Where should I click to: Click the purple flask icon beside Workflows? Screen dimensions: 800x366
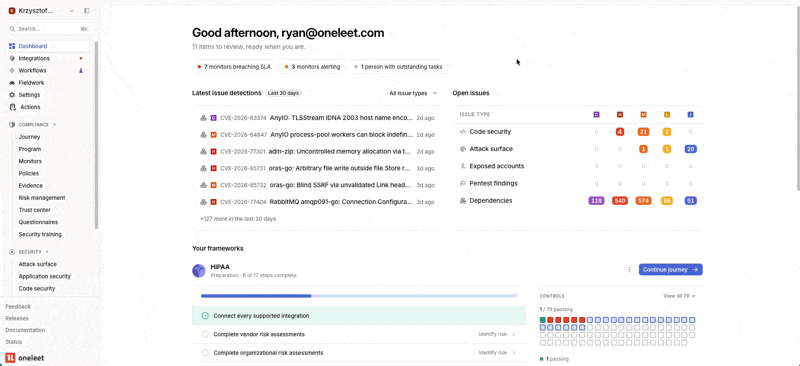pyautogui.click(x=81, y=70)
